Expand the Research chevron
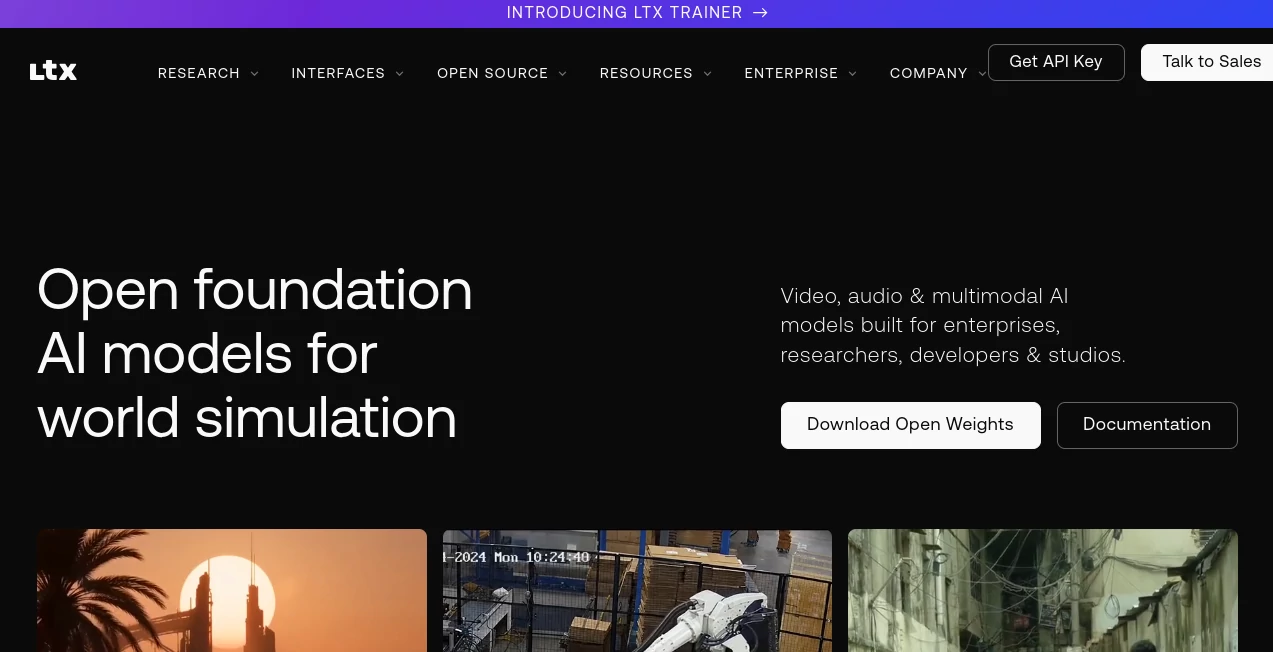 coord(254,74)
